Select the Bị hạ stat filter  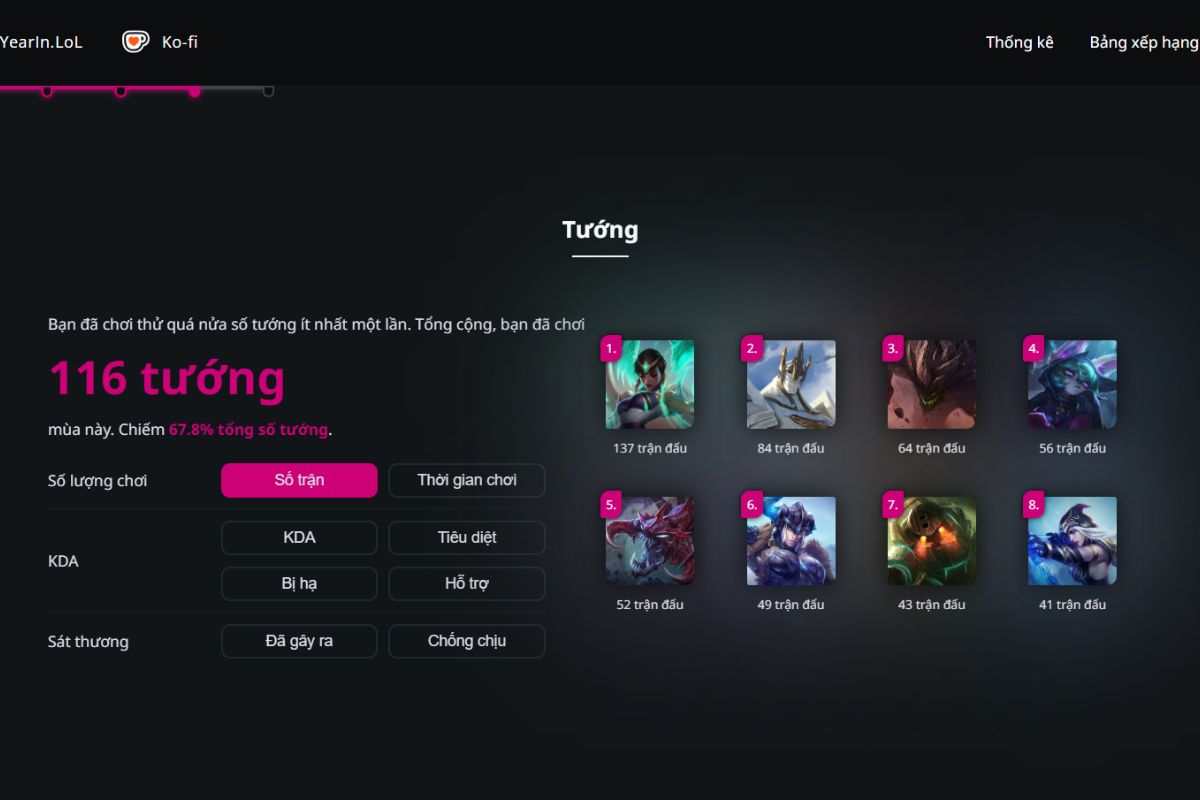[x=299, y=584]
